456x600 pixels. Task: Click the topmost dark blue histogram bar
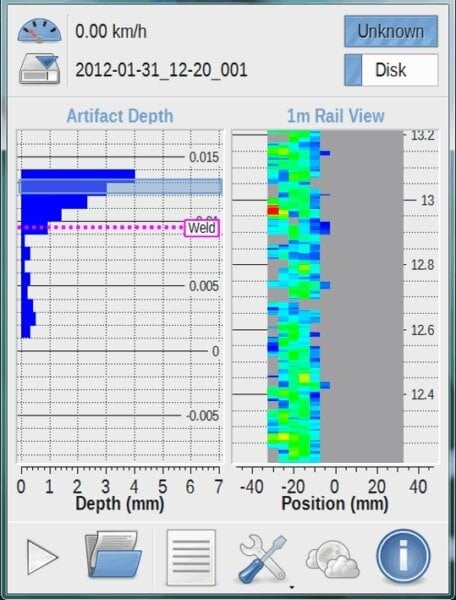(78, 174)
